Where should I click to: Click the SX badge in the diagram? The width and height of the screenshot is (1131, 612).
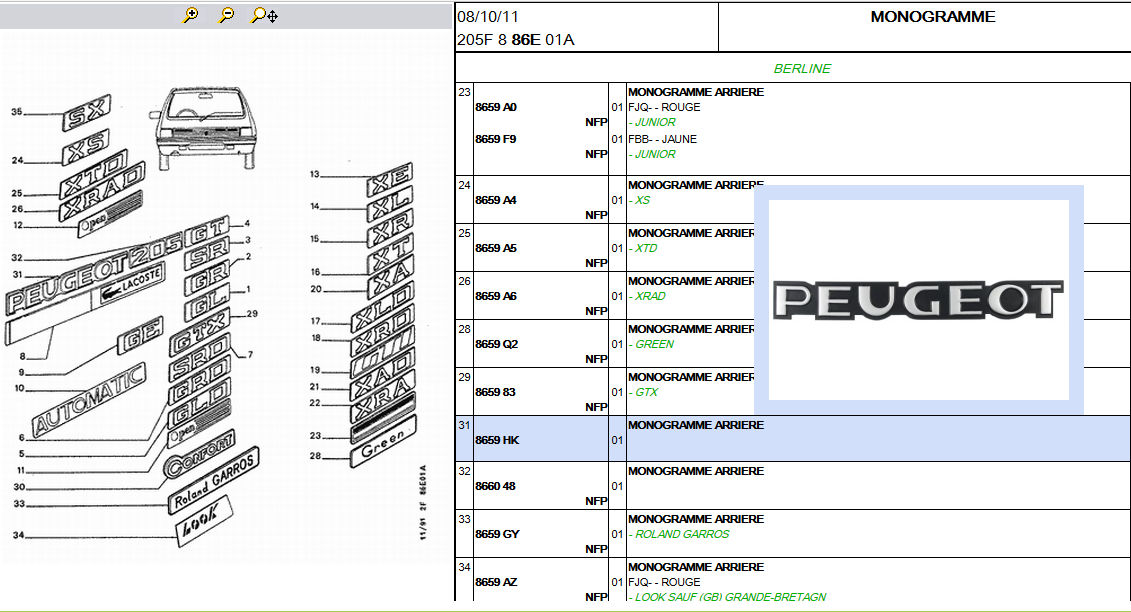(87, 113)
